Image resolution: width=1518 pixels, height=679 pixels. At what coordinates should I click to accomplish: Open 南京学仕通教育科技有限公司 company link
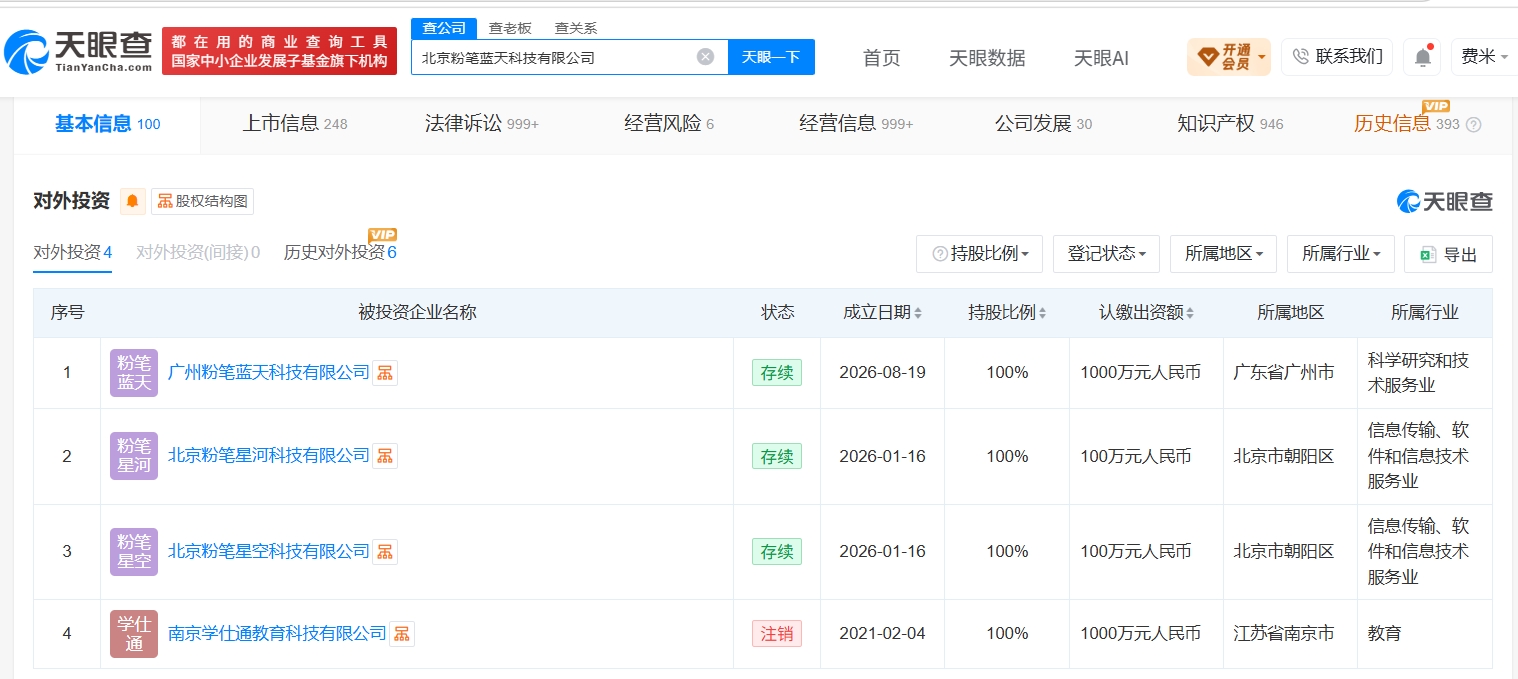pyautogui.click(x=277, y=633)
